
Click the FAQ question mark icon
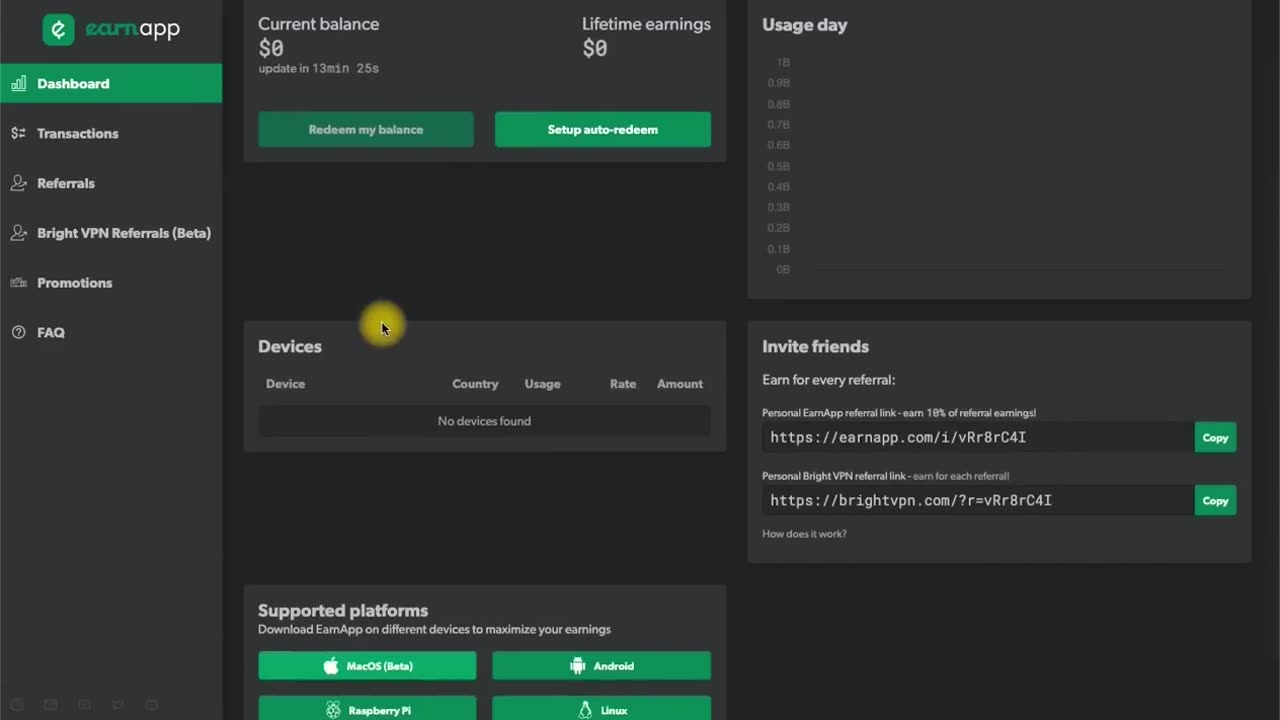click(18, 332)
